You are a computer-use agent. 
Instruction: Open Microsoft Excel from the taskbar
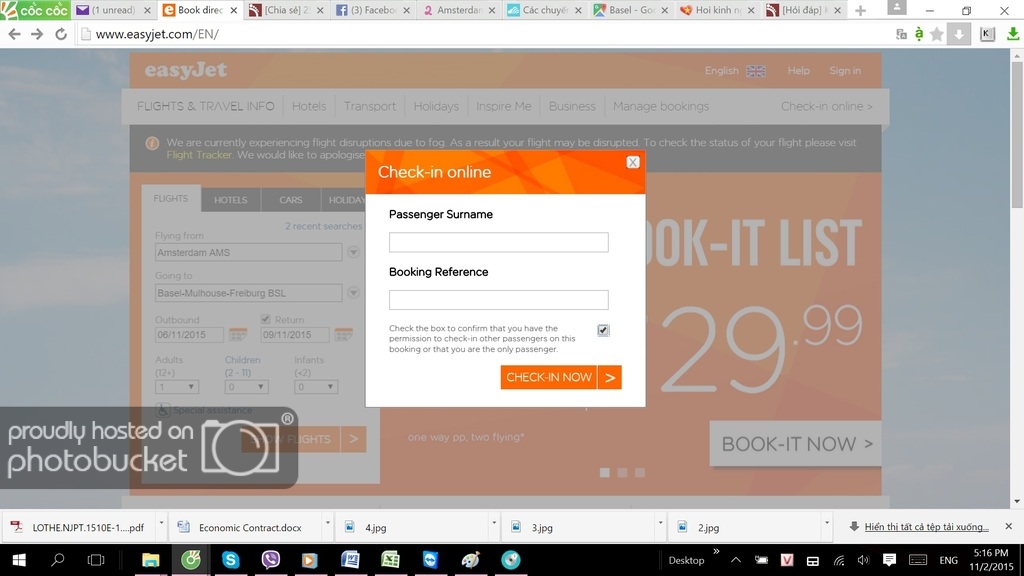(390, 560)
